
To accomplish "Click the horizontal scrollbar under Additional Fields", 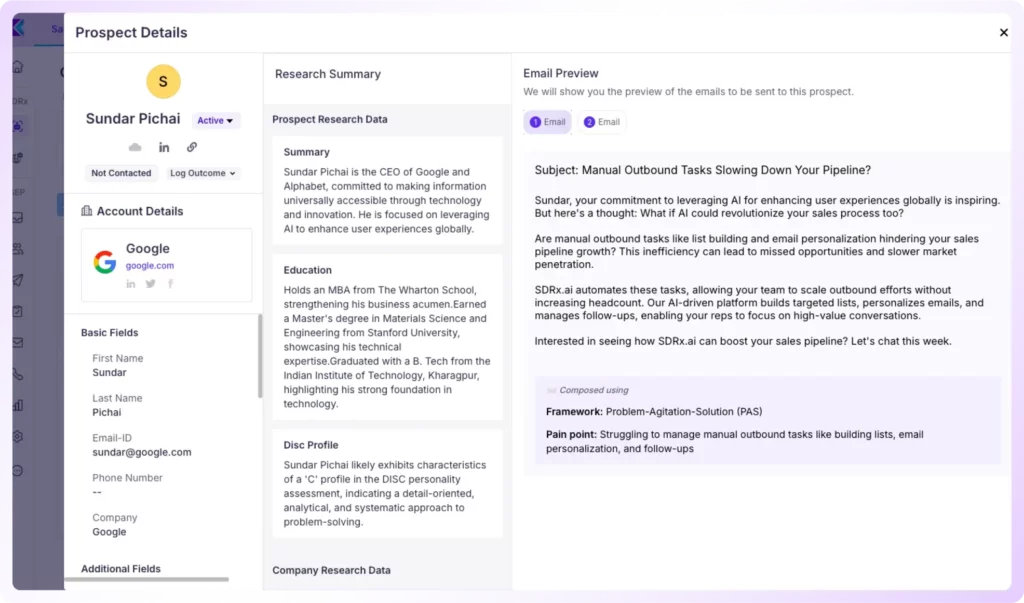I will click(x=147, y=579).
